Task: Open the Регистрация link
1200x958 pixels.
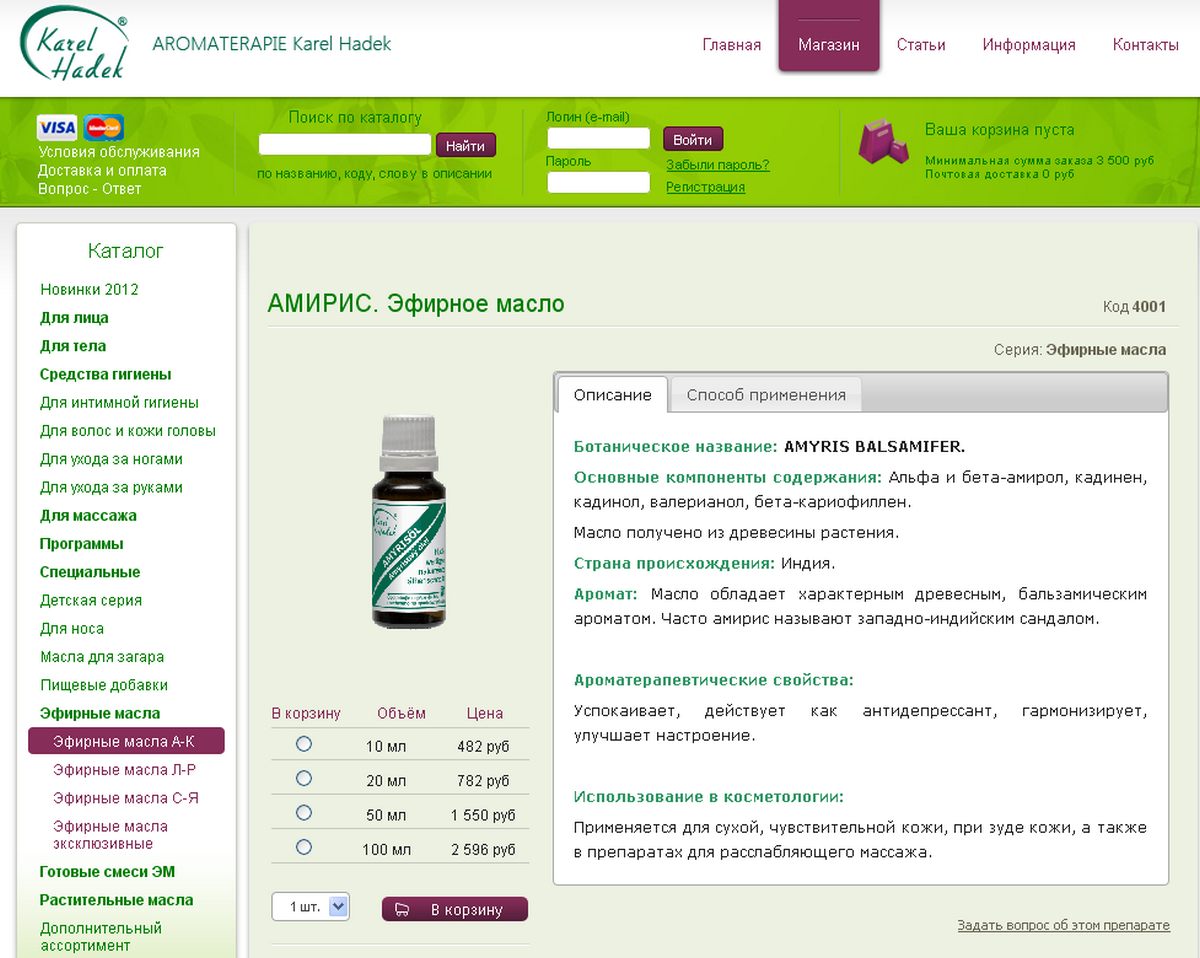Action: point(705,187)
